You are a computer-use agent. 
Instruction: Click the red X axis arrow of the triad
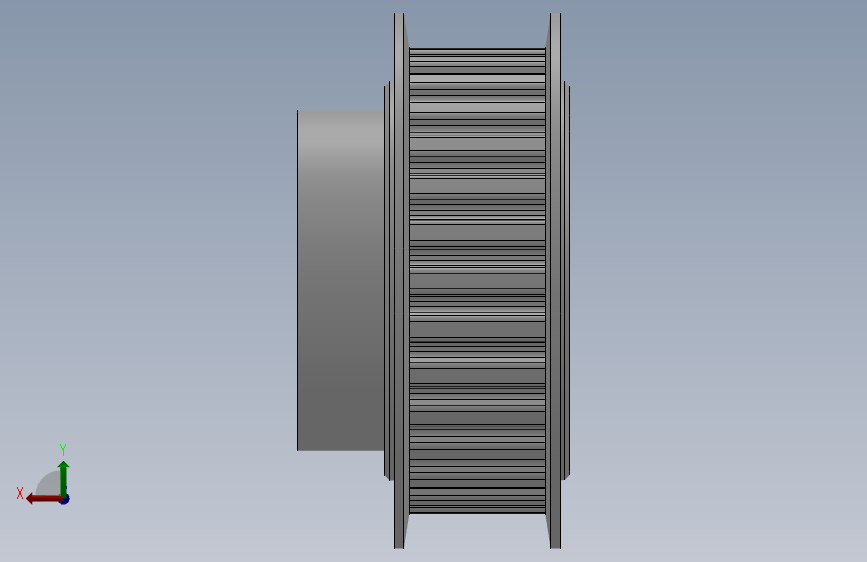click(43, 499)
